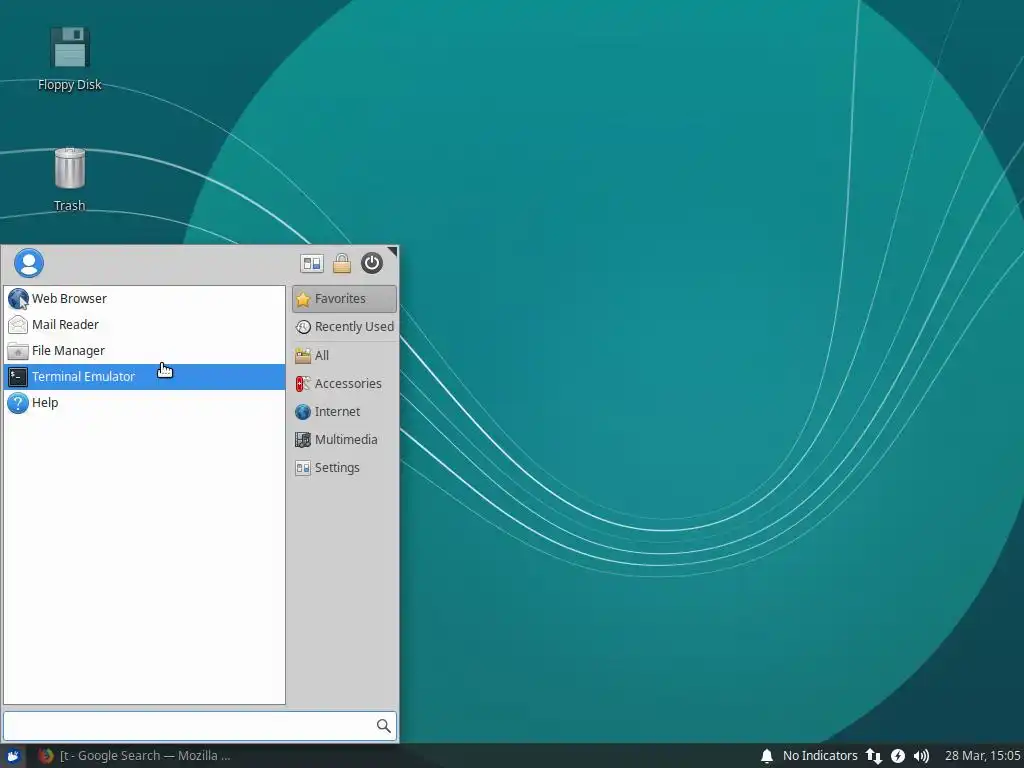The image size is (1024, 768).
Task: Click the menu search input field
Action: (199, 726)
